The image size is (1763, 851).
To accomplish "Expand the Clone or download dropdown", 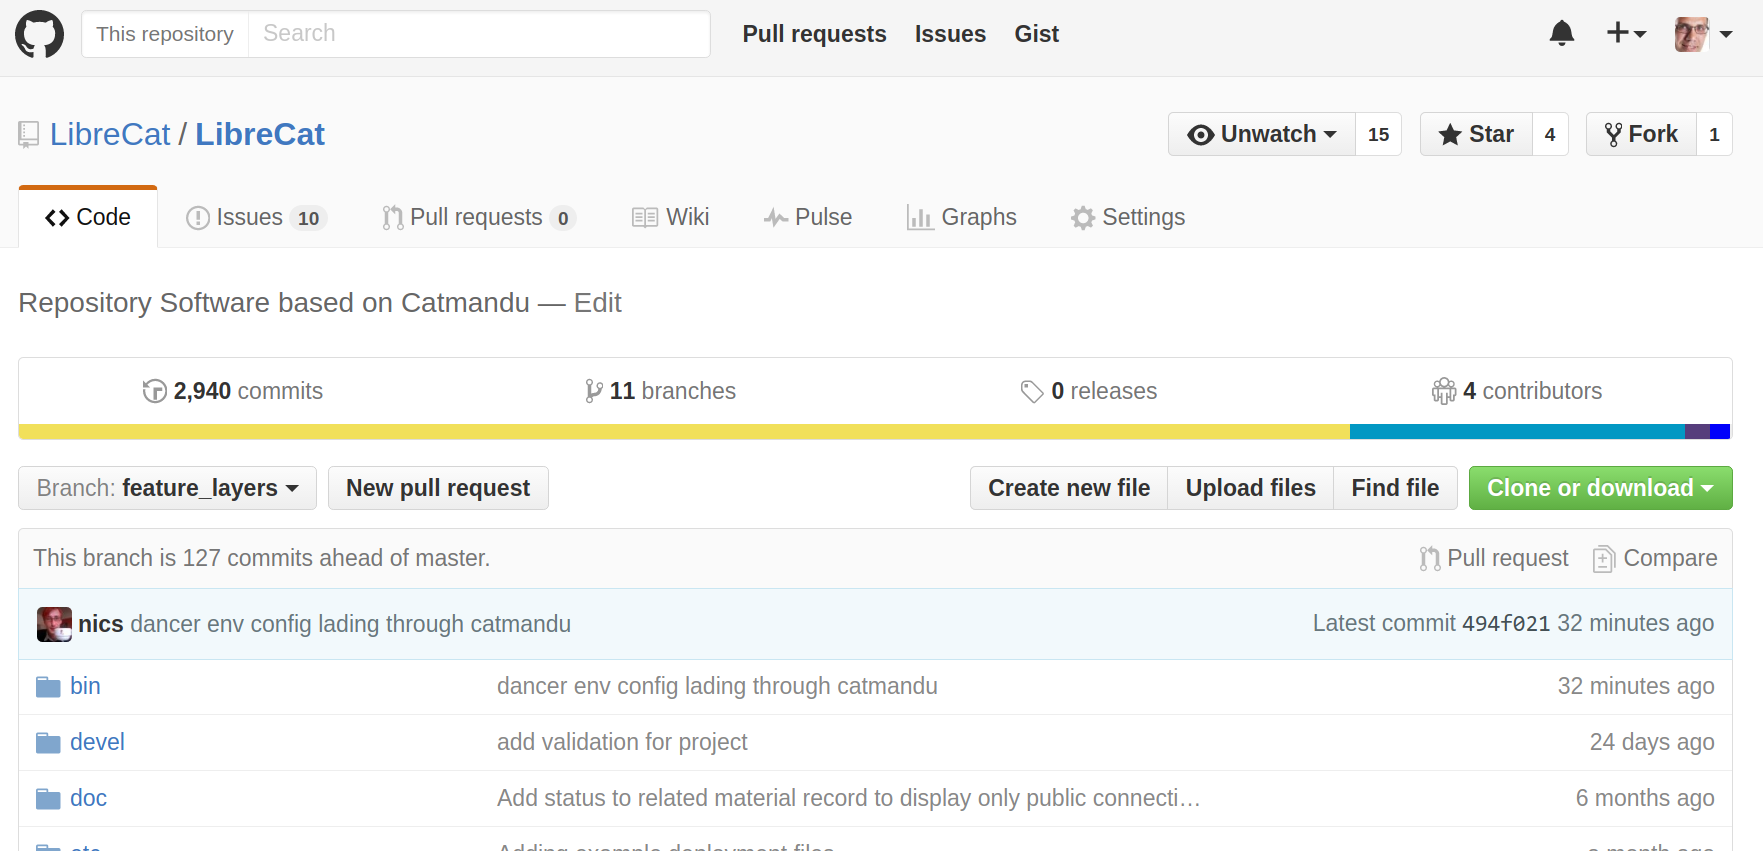I will click(1600, 488).
